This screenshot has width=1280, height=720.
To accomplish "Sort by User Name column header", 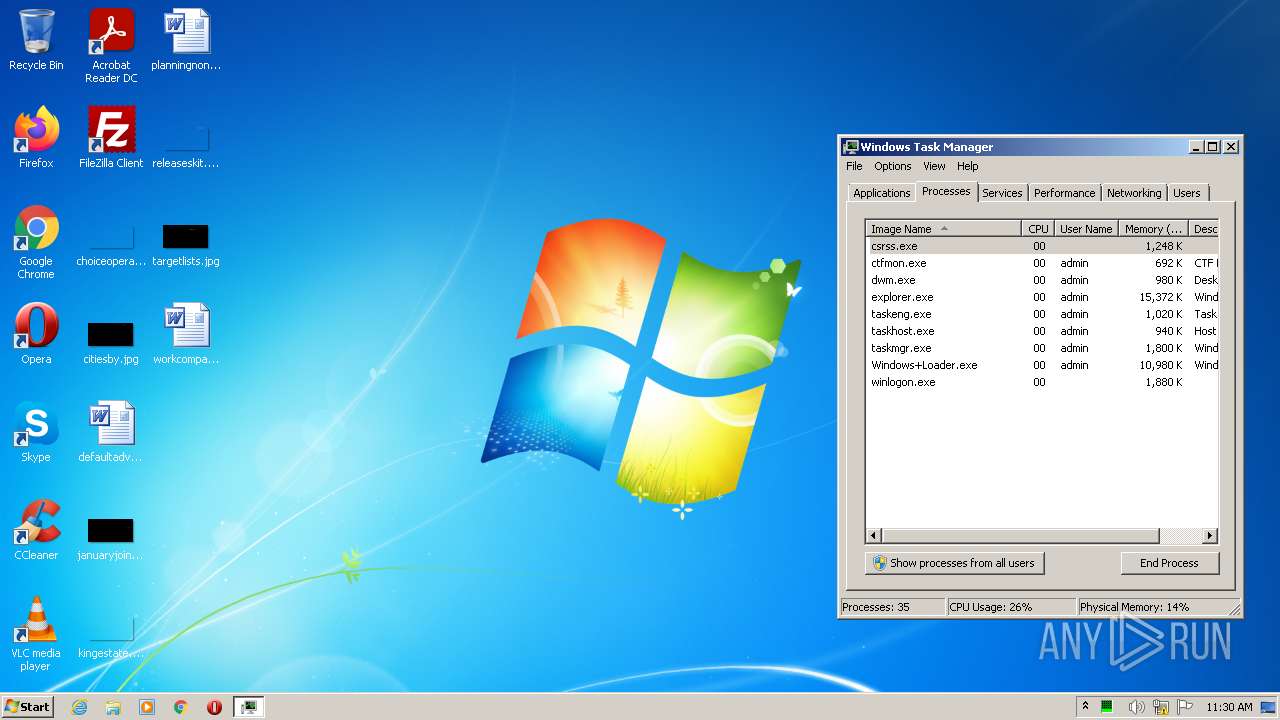I will [1086, 229].
